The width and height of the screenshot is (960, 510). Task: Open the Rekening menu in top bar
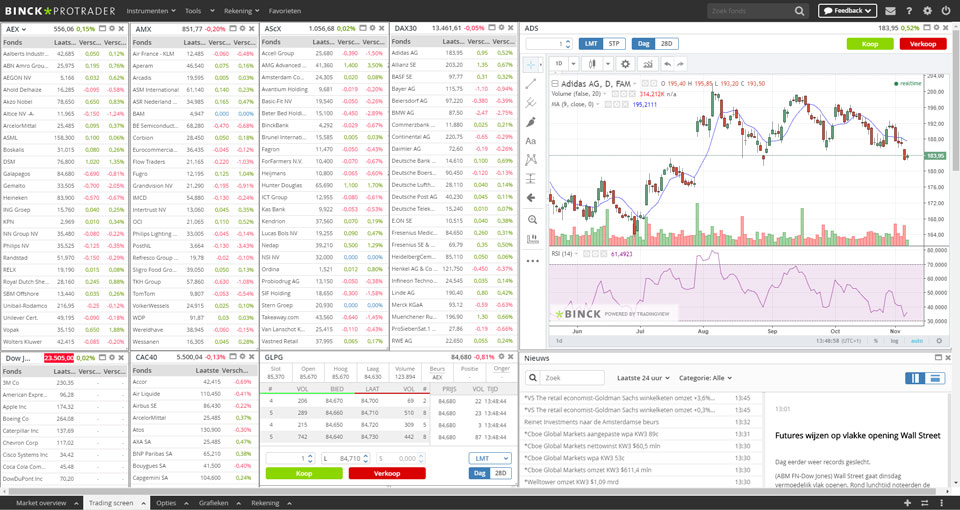(242, 11)
